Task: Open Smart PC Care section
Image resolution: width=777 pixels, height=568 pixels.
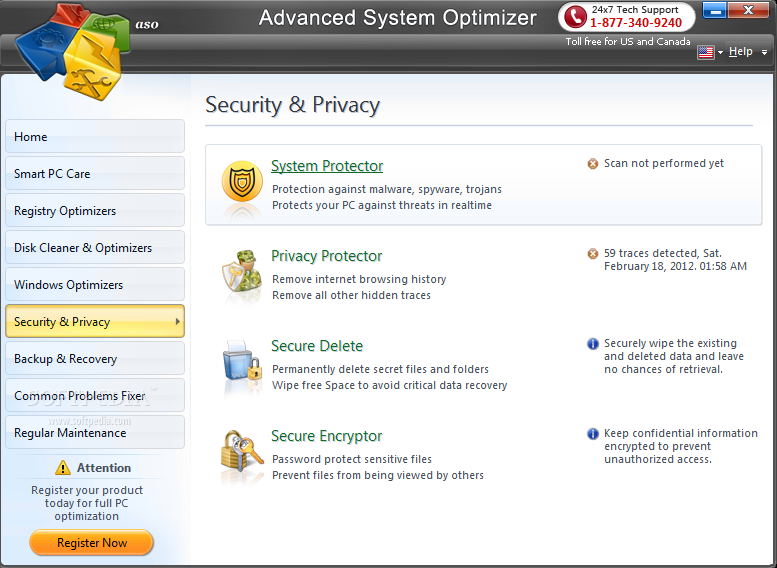Action: pyautogui.click(x=95, y=173)
